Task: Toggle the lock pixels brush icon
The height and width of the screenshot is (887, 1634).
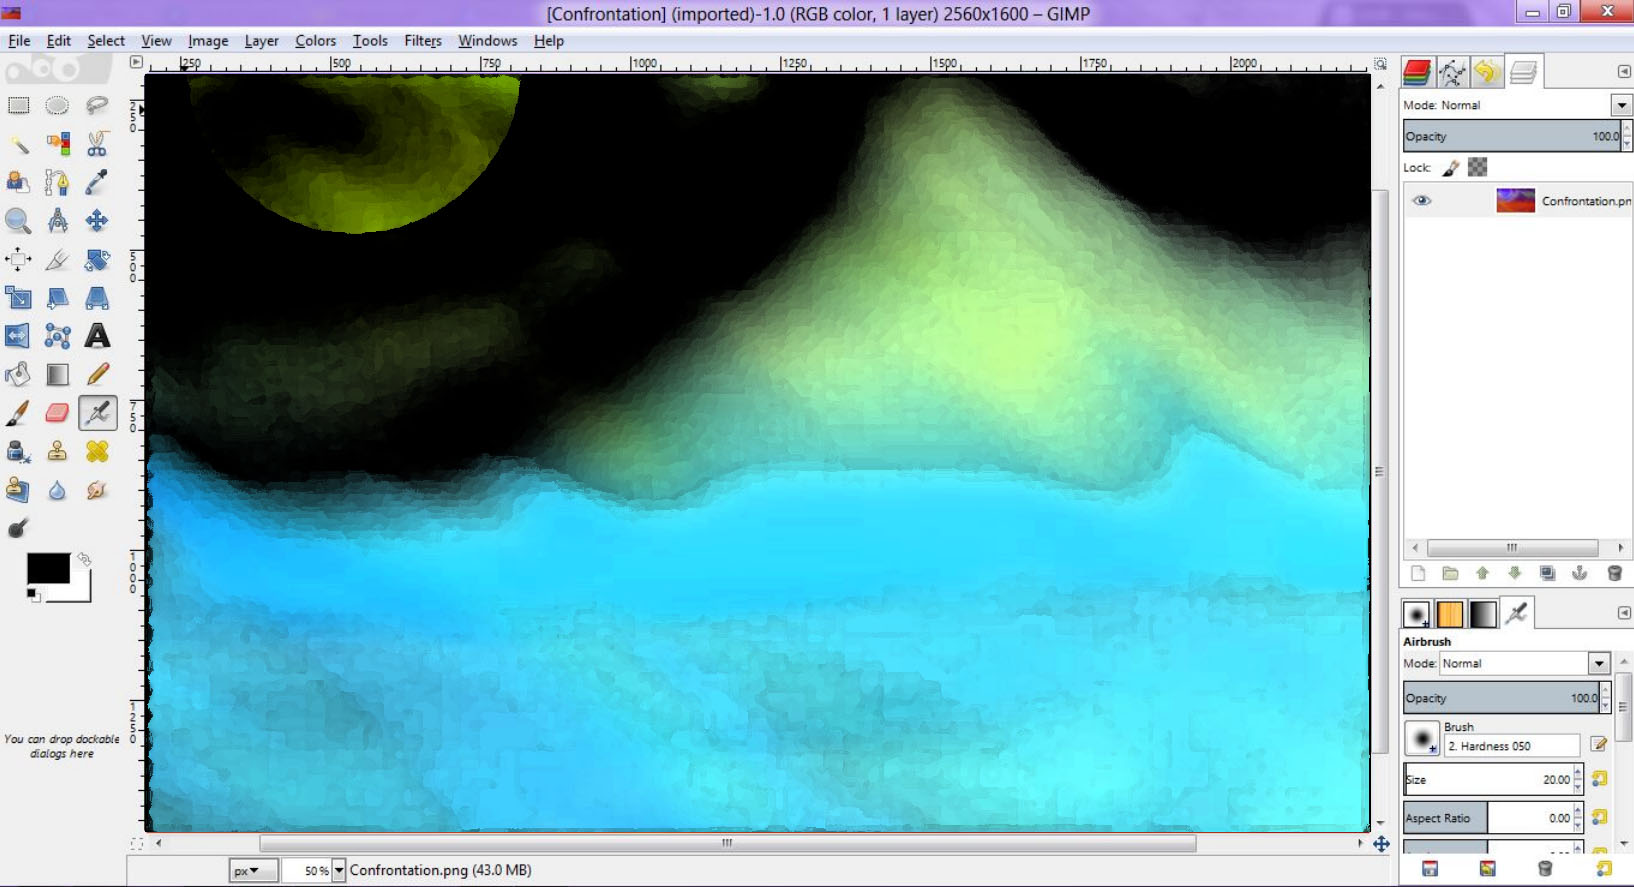Action: pos(1451,168)
